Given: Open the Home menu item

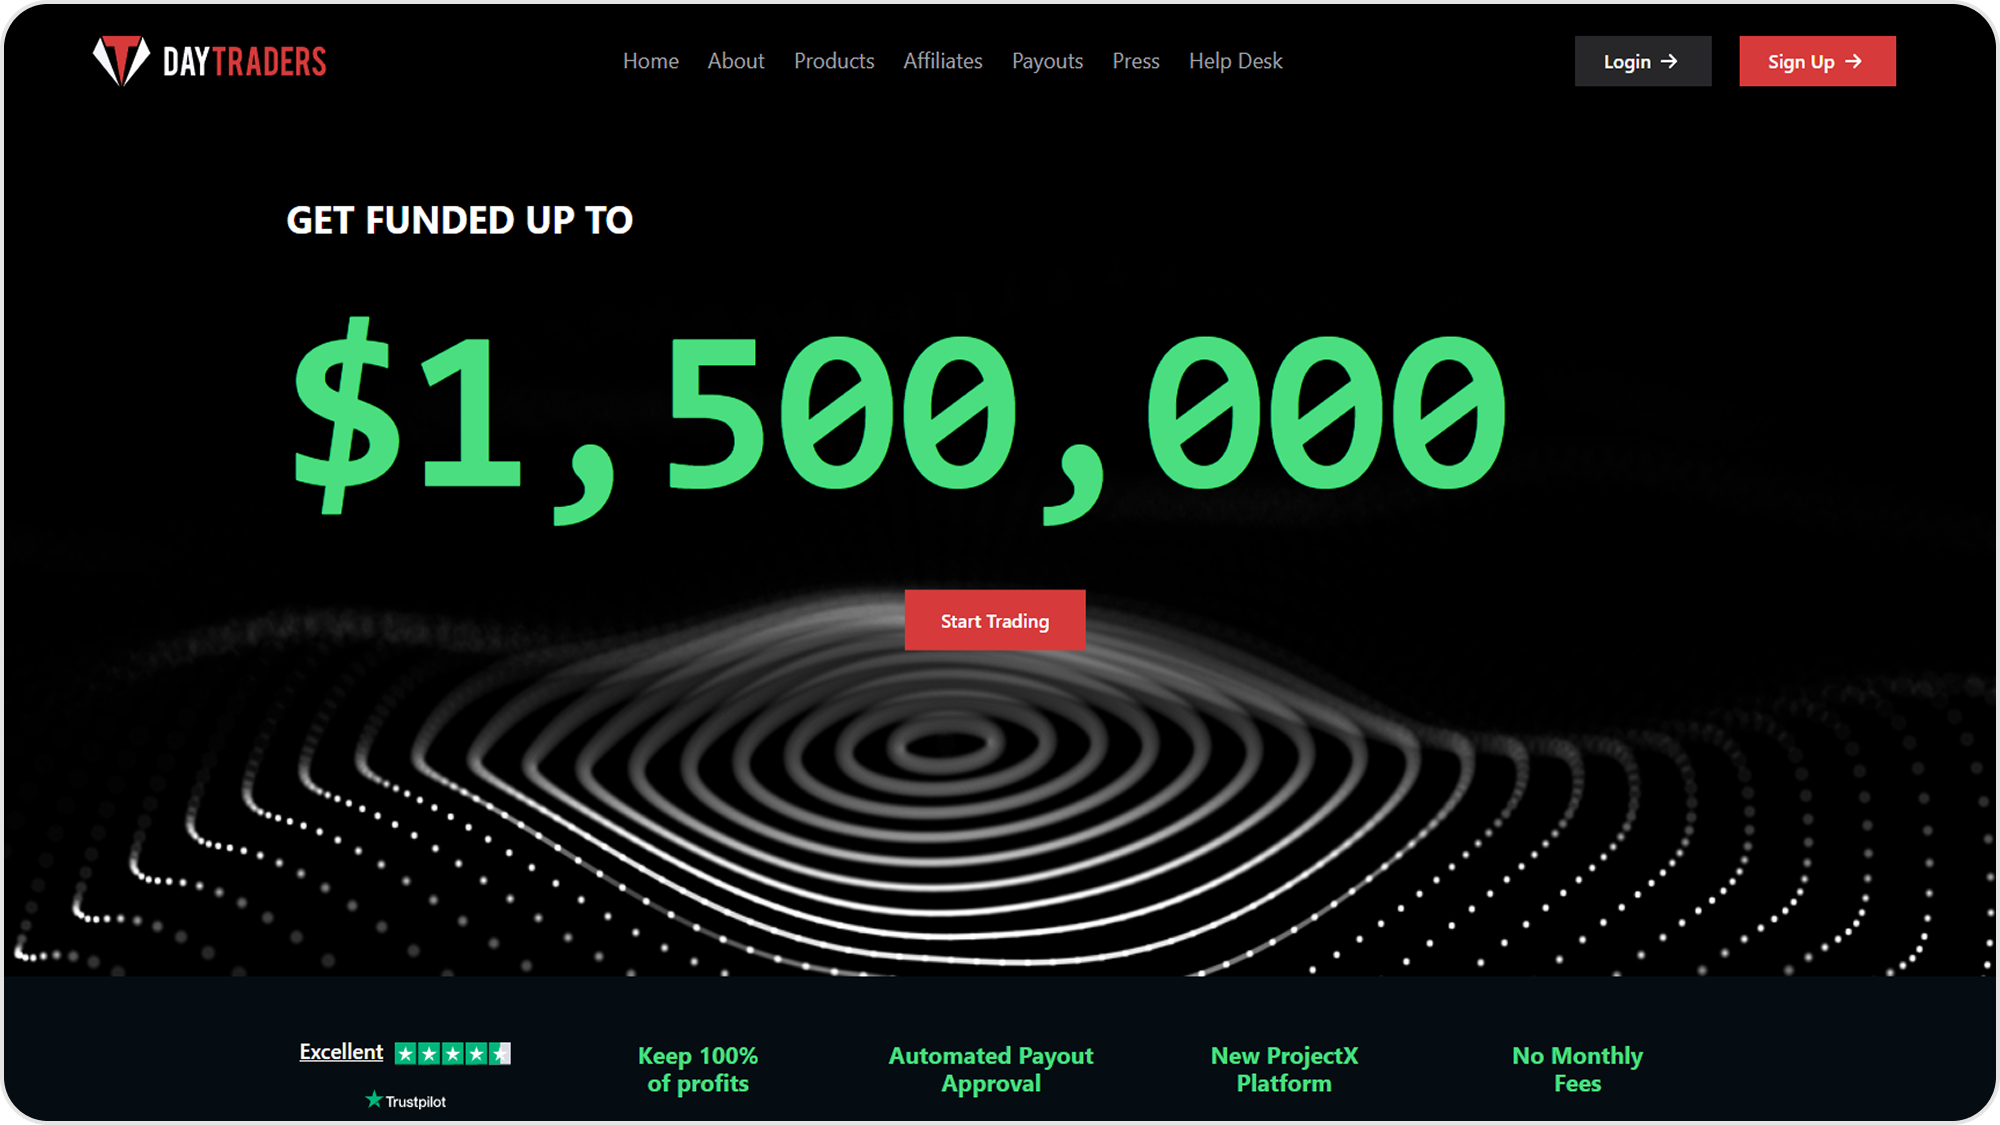Looking at the screenshot, I should tap(650, 61).
